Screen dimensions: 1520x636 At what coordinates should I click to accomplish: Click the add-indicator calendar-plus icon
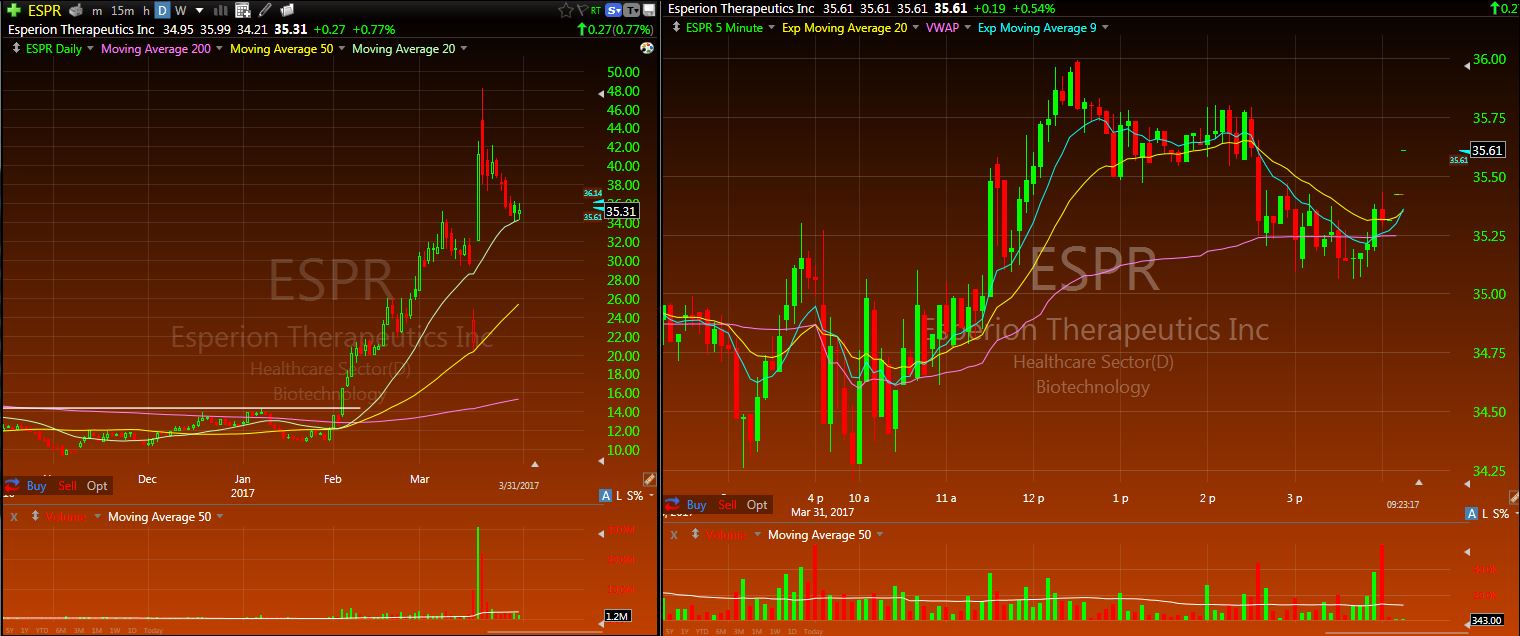[243, 10]
